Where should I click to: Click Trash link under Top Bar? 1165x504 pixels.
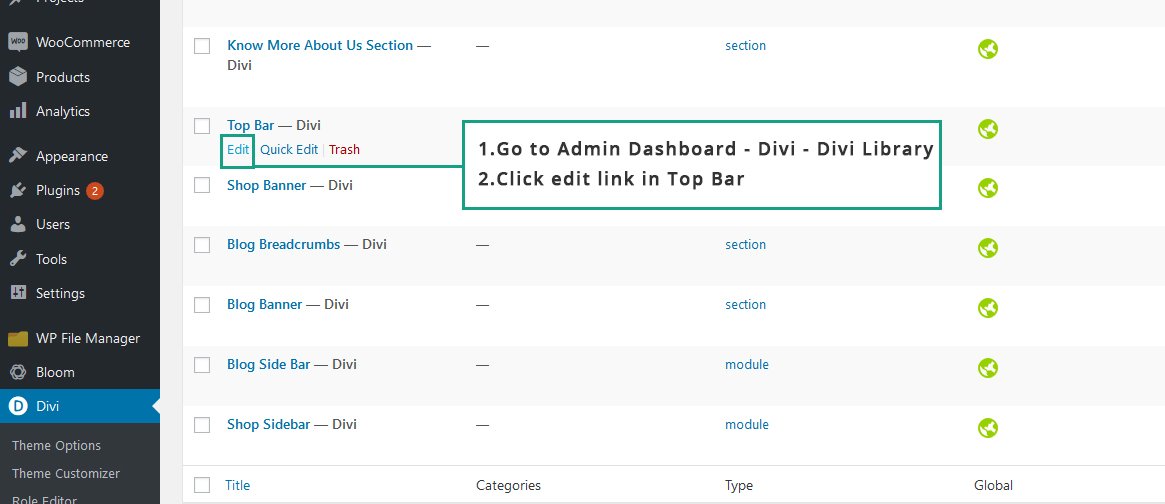point(345,149)
